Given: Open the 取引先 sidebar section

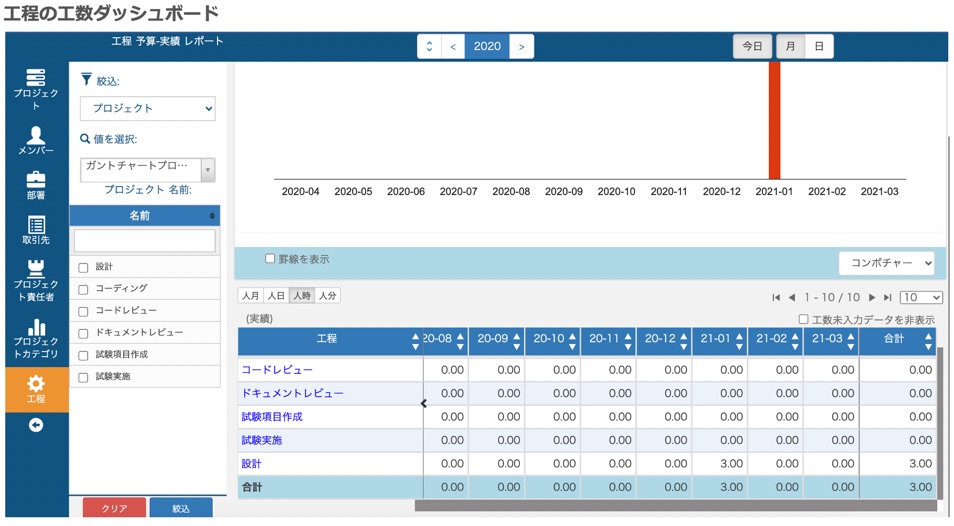Looking at the screenshot, I should coord(36,230).
